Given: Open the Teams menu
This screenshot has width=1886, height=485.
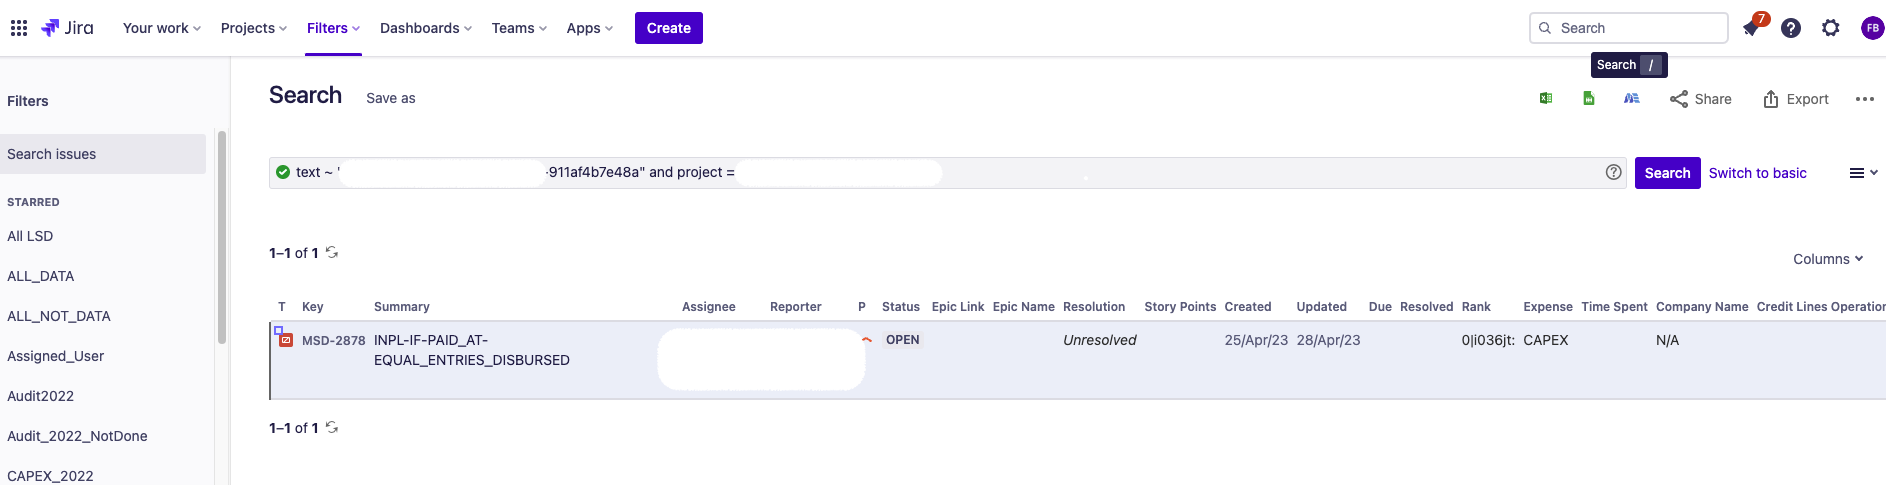Looking at the screenshot, I should click(x=519, y=28).
